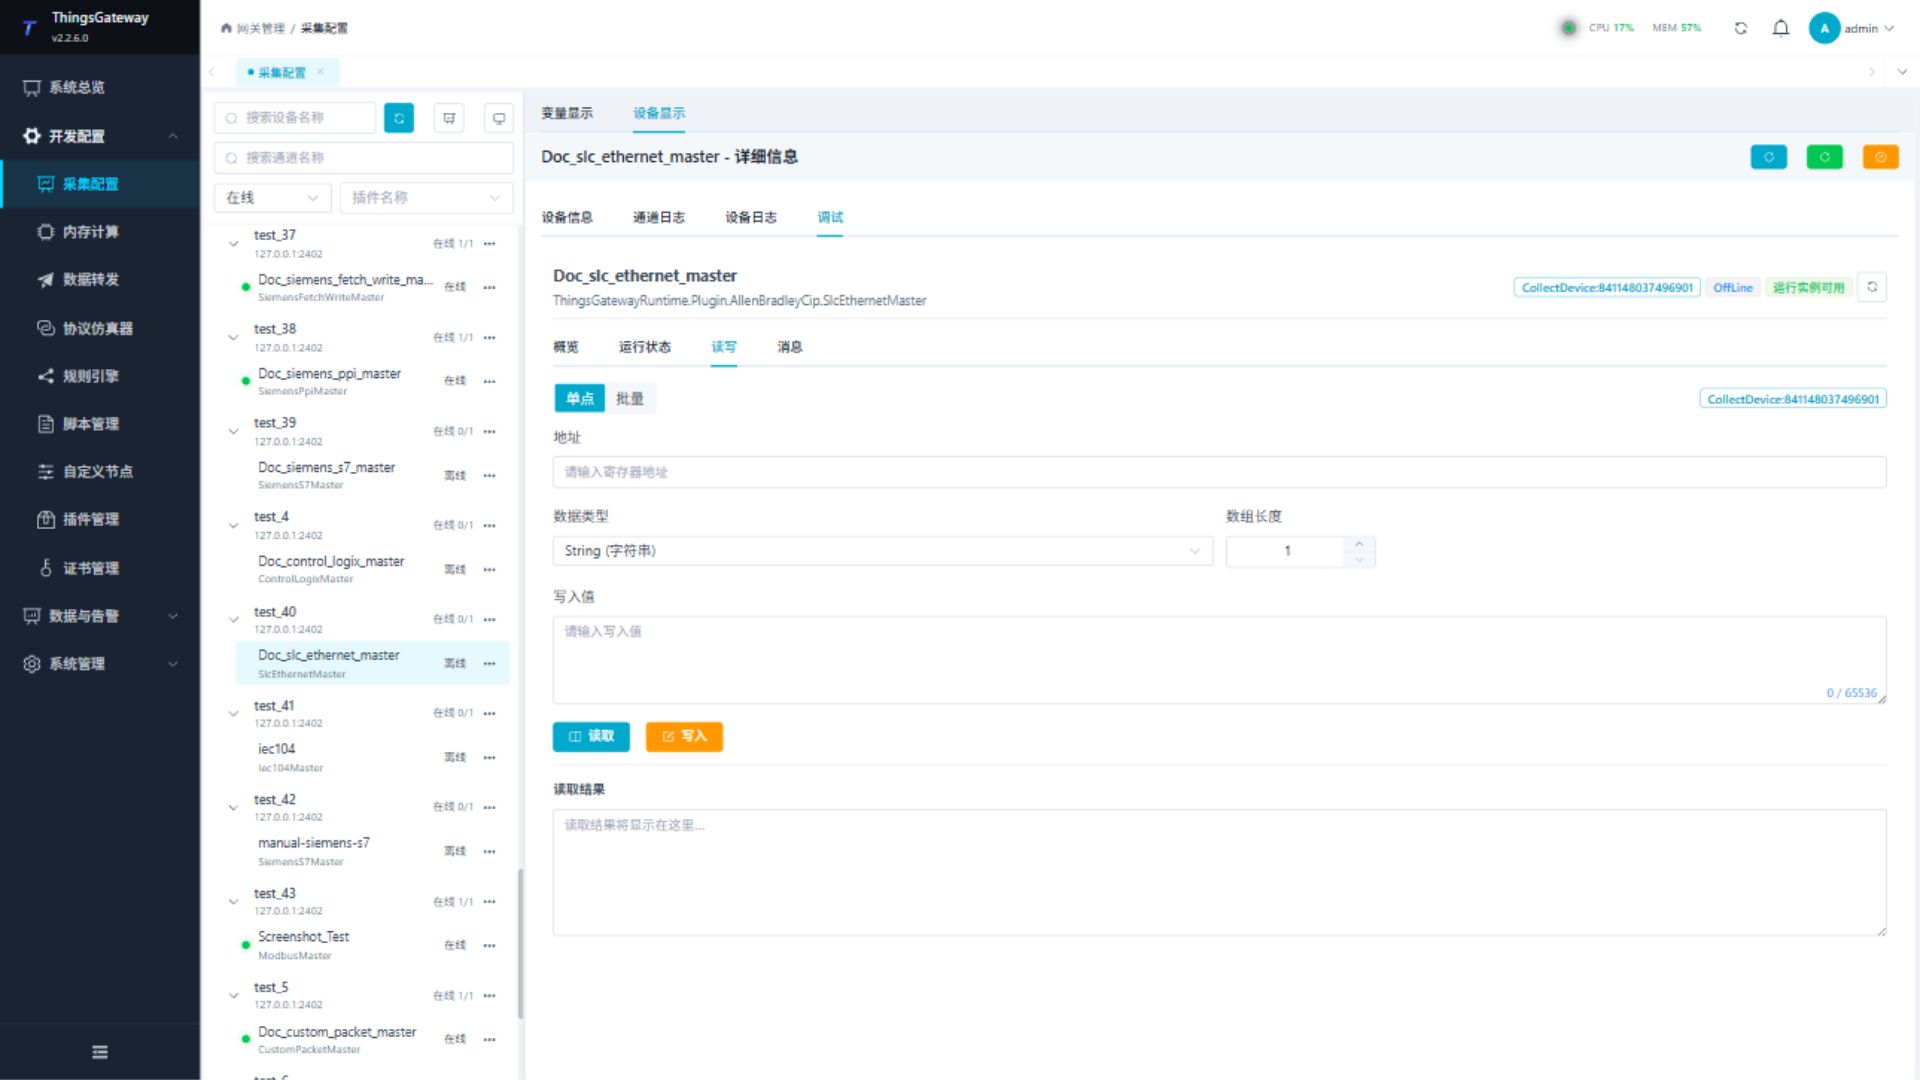Open the 插件名称 filter dropdown
Image resolution: width=1920 pixels, height=1080 pixels.
click(427, 198)
